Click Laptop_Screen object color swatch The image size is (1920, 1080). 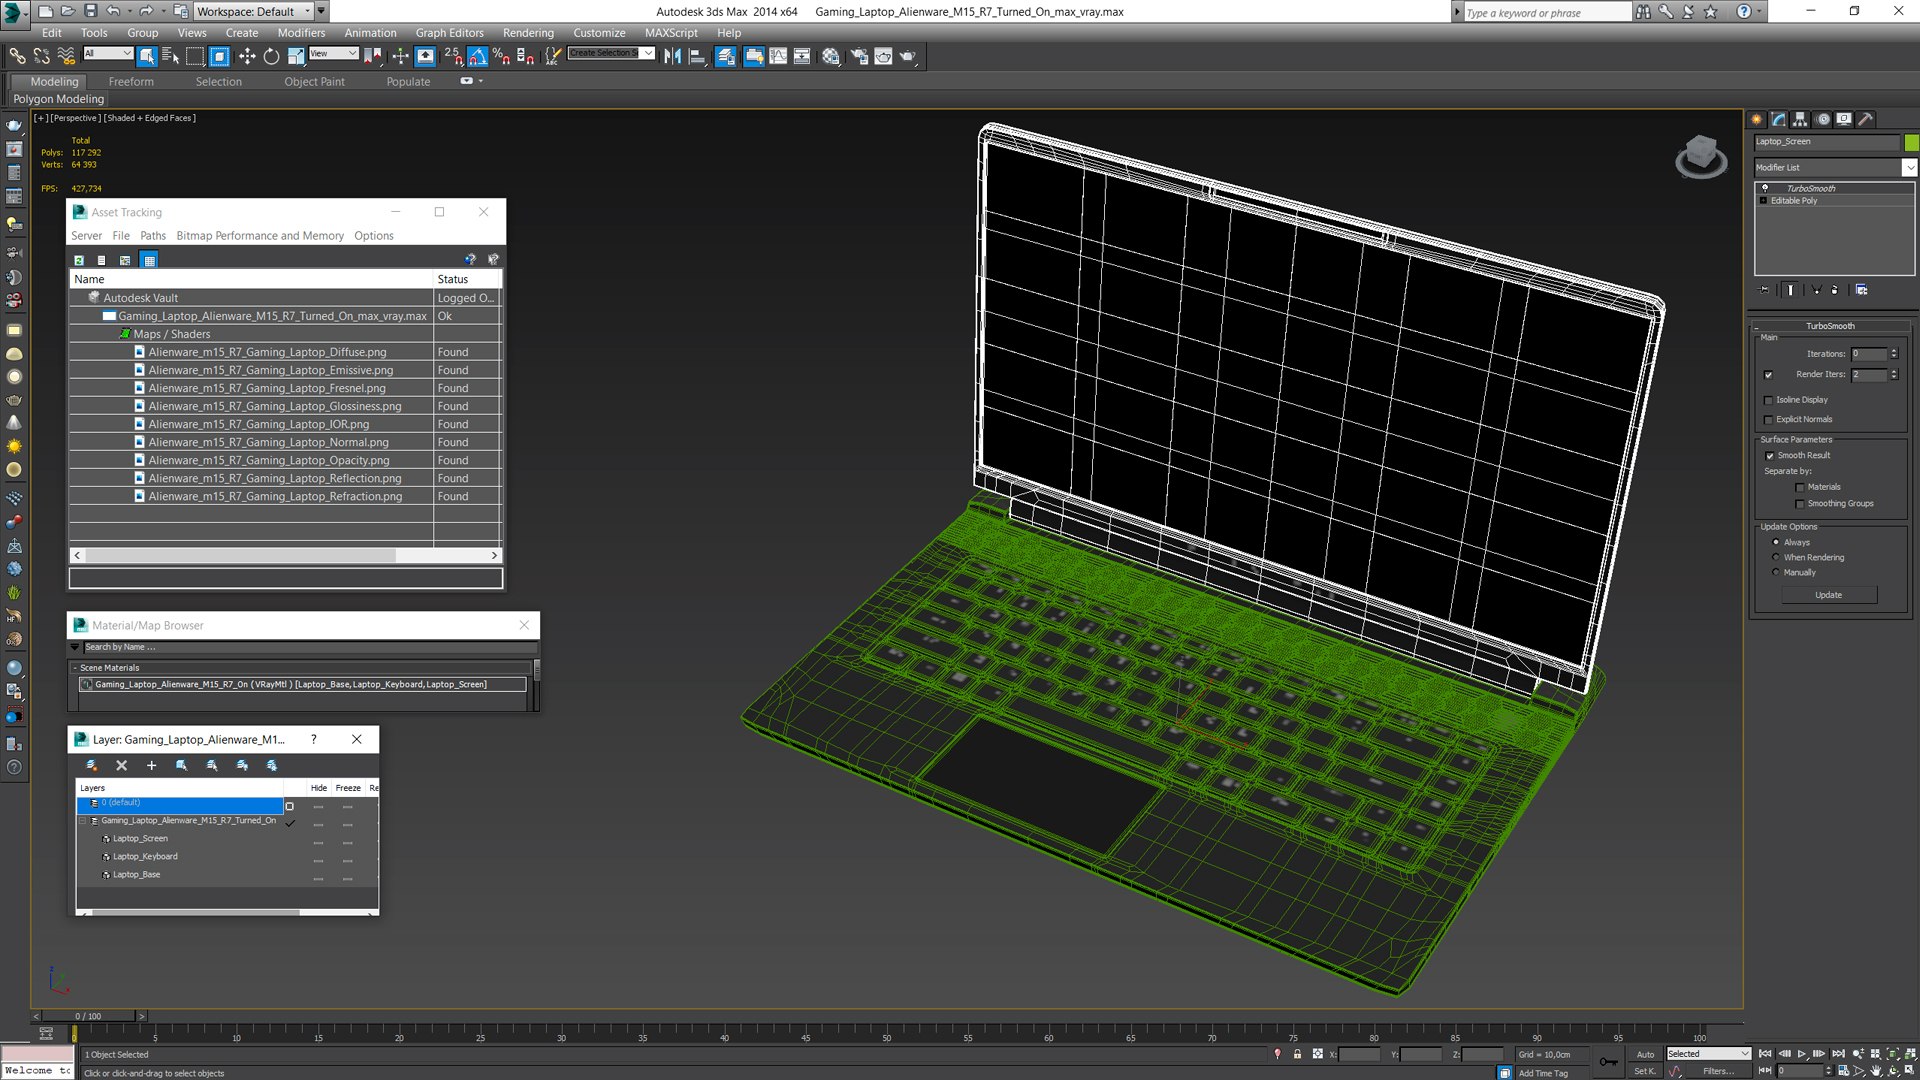(x=1911, y=142)
